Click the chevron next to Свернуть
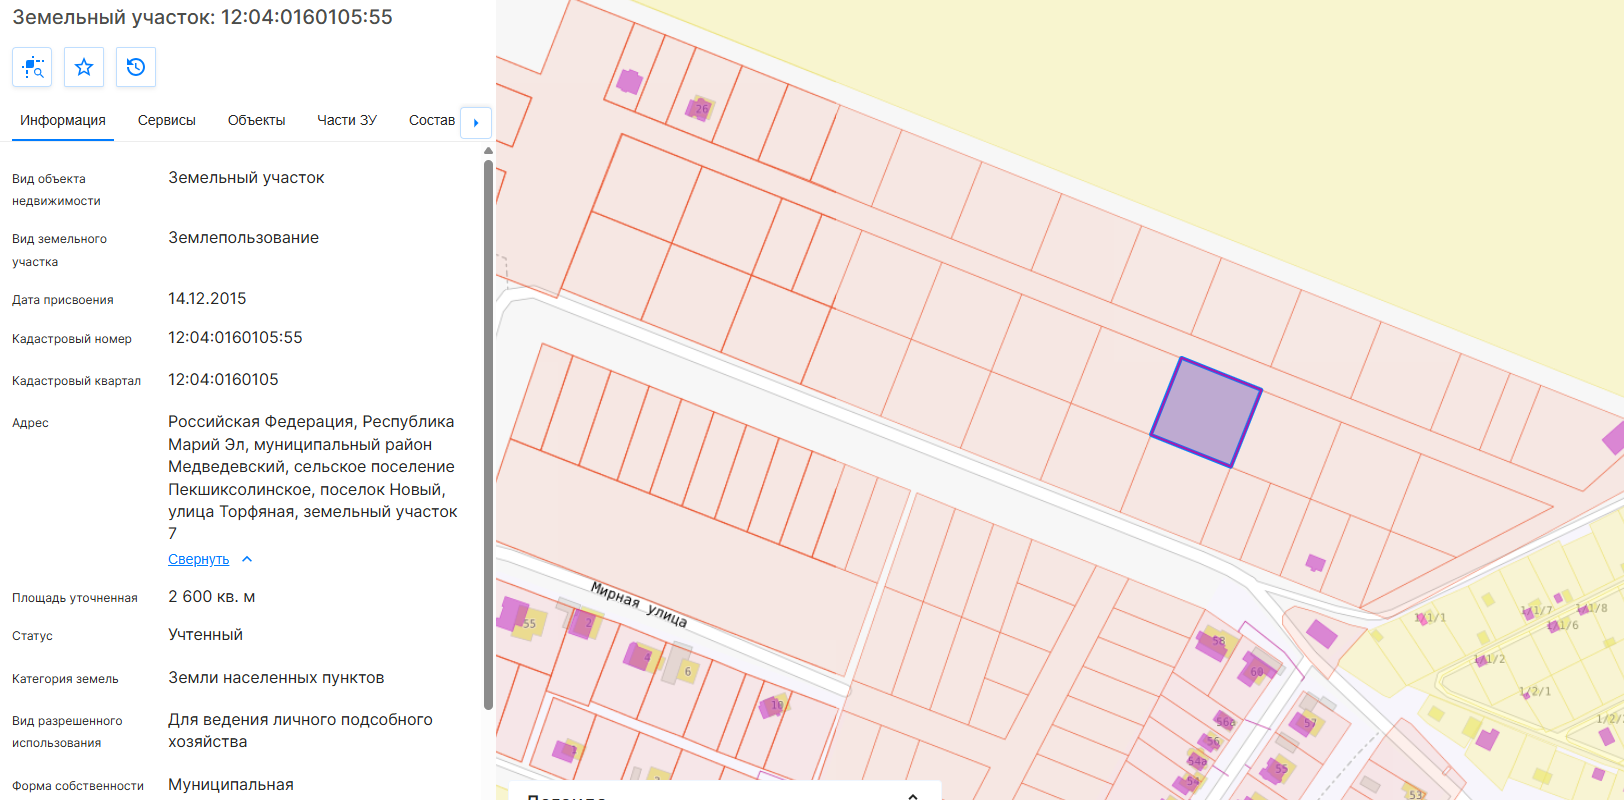Screen dimensions: 1624x800 [247, 559]
